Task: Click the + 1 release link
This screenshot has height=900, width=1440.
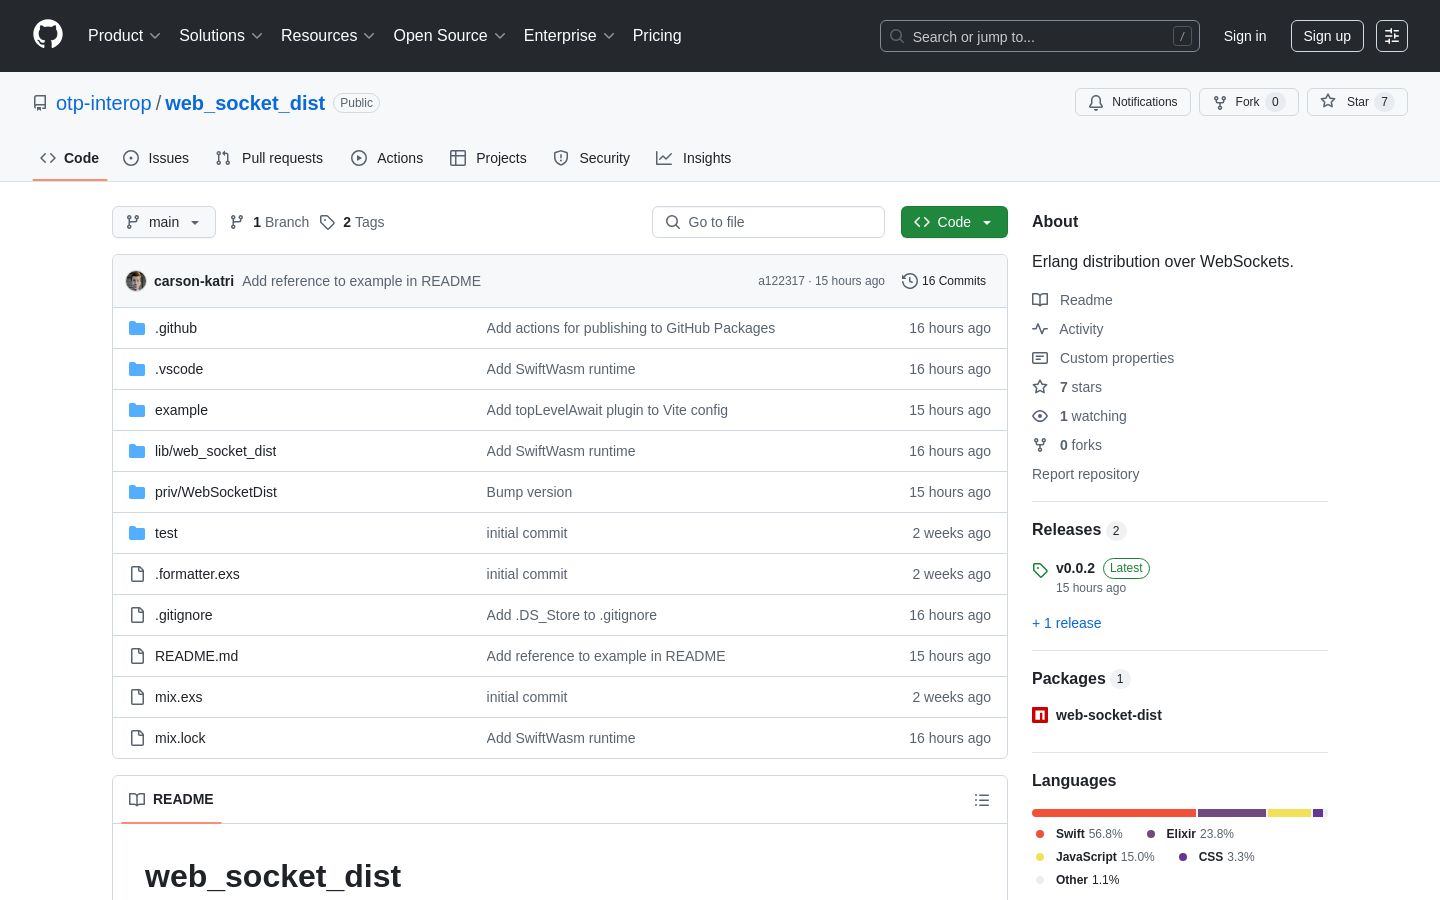Action: [1066, 623]
